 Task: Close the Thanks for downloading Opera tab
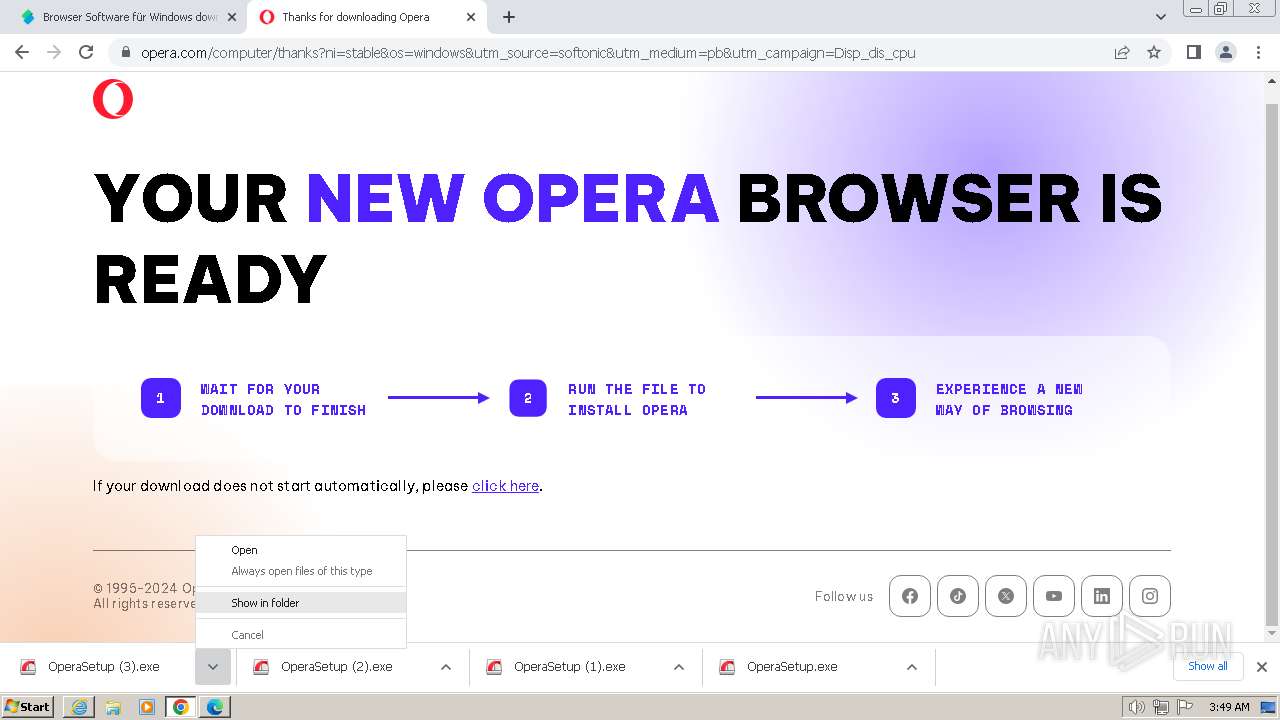click(469, 17)
